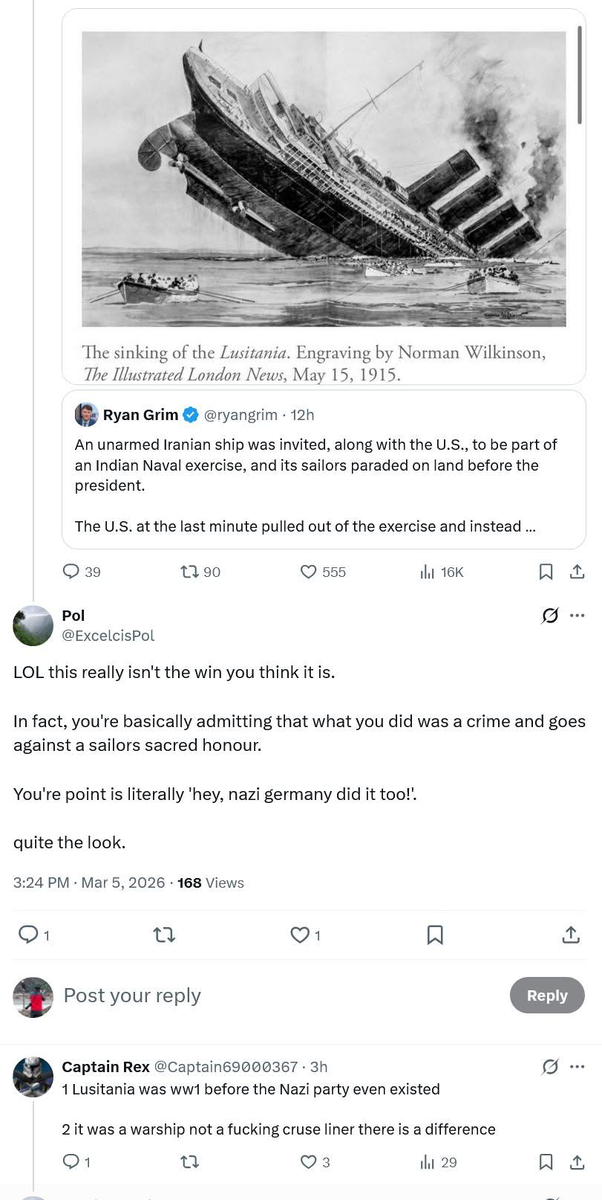View the Lusitania engraving image

(323, 180)
